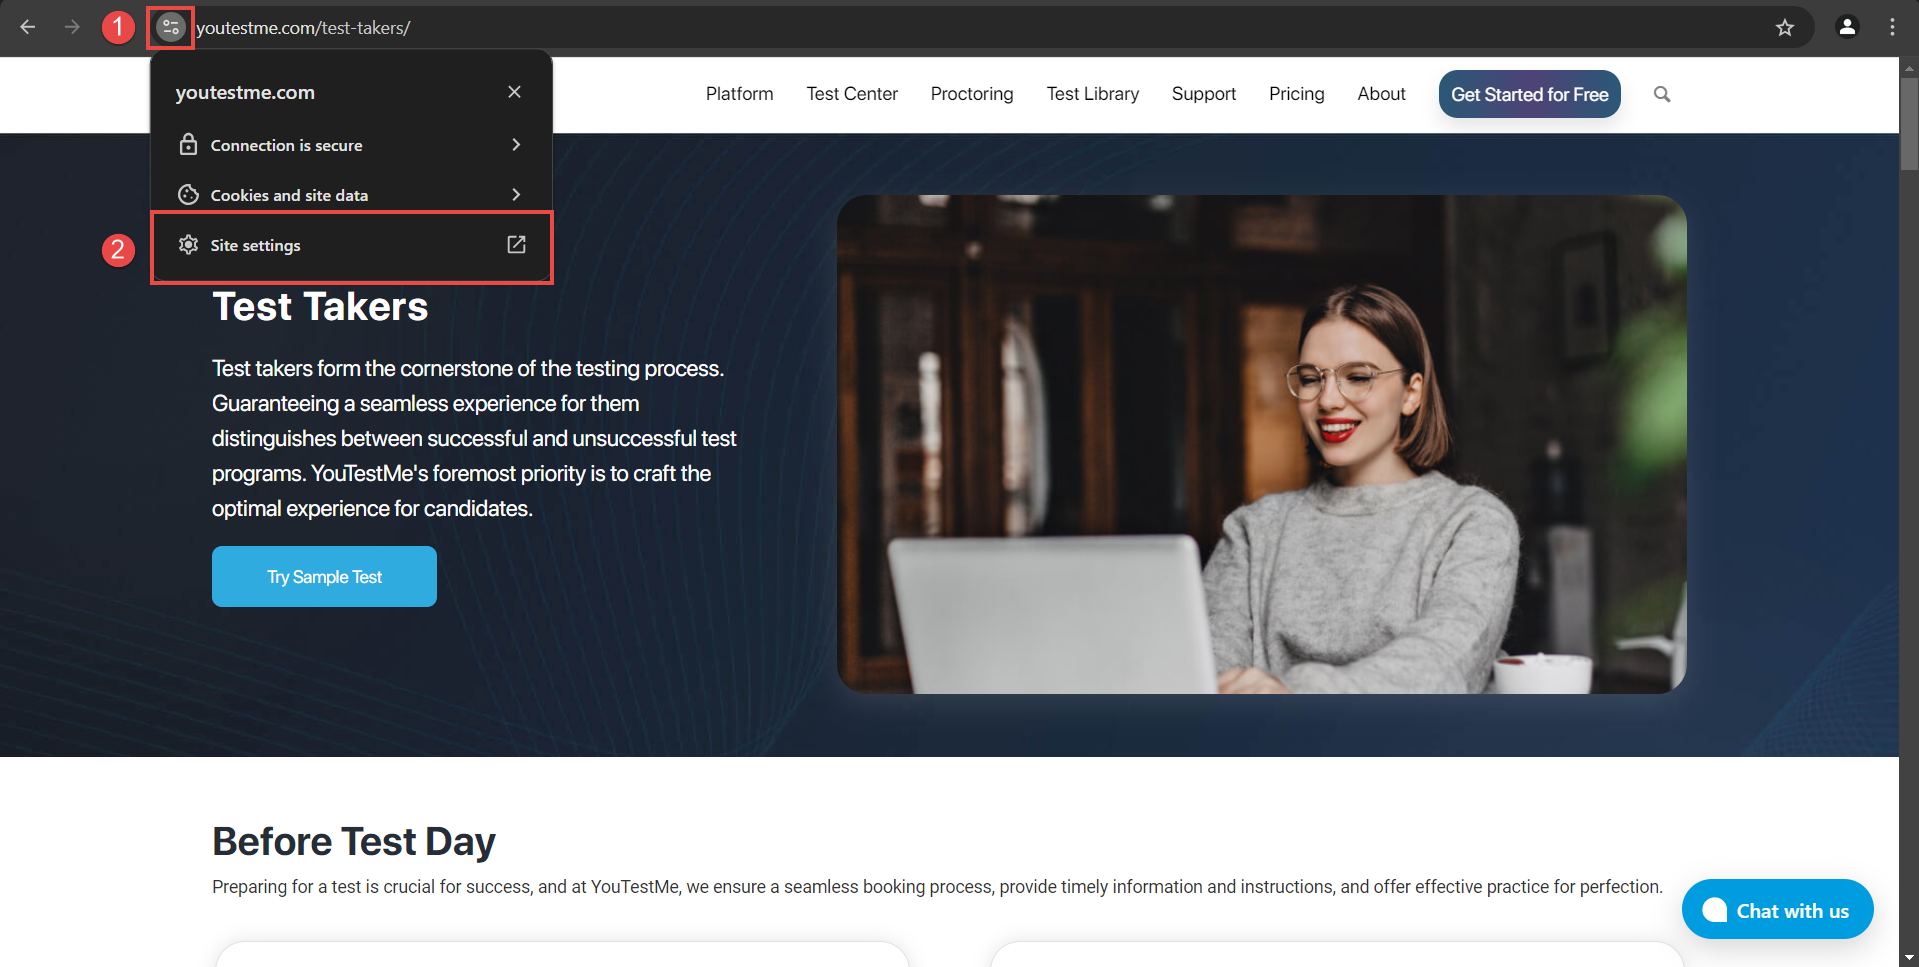Click the external link icon on Site settings row
Viewport: 1919px width, 967px height.
[516, 245]
